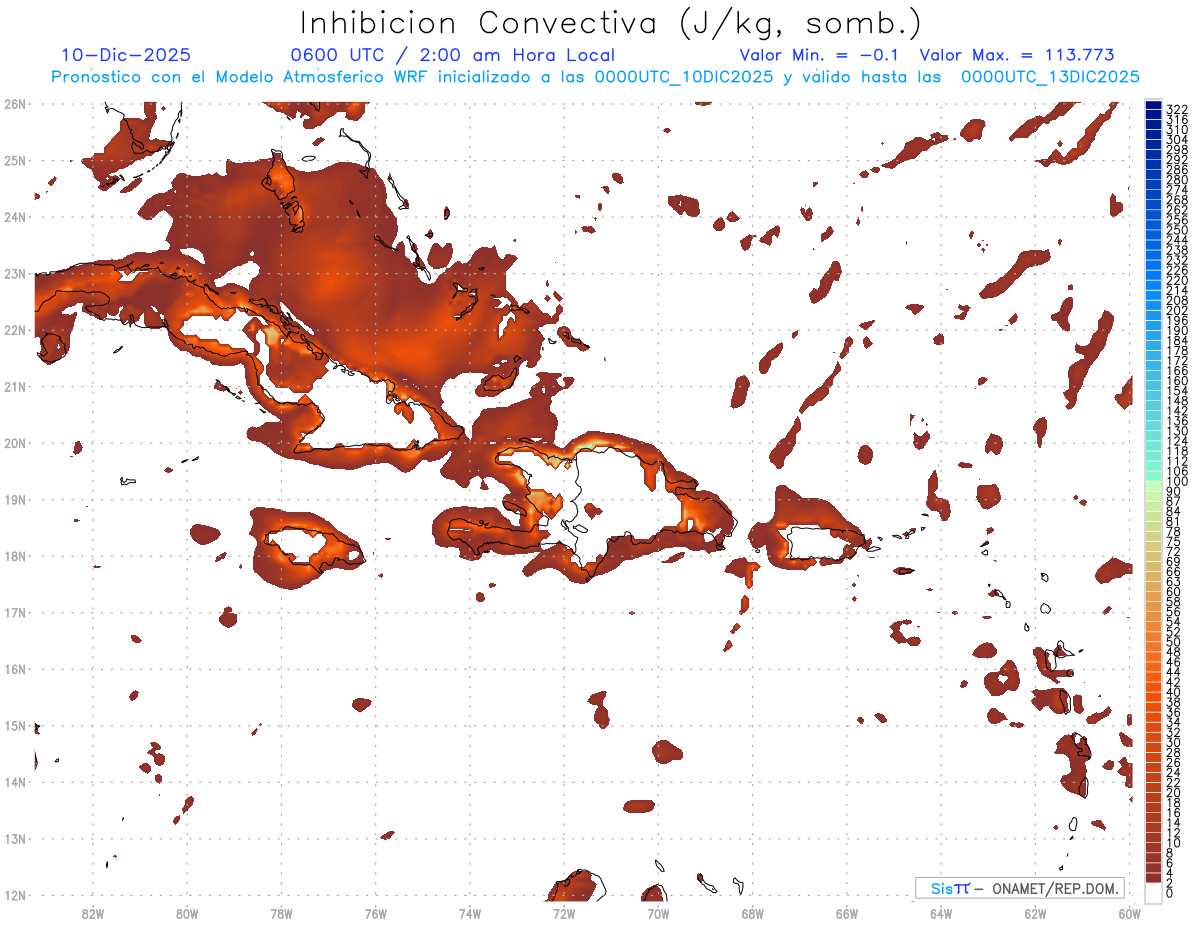
Task: Click the 12N latitude label
Action: (x=15, y=895)
